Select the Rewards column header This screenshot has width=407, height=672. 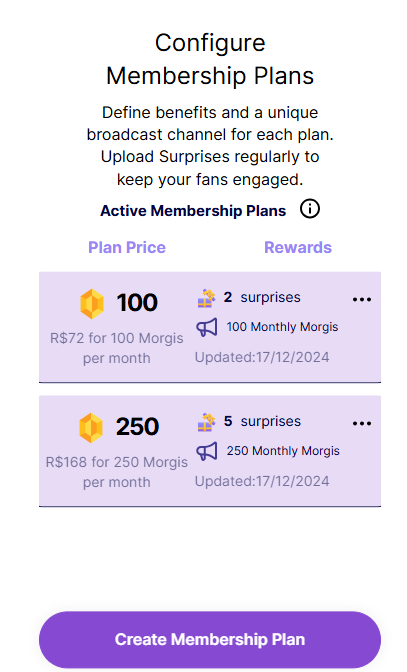298,247
